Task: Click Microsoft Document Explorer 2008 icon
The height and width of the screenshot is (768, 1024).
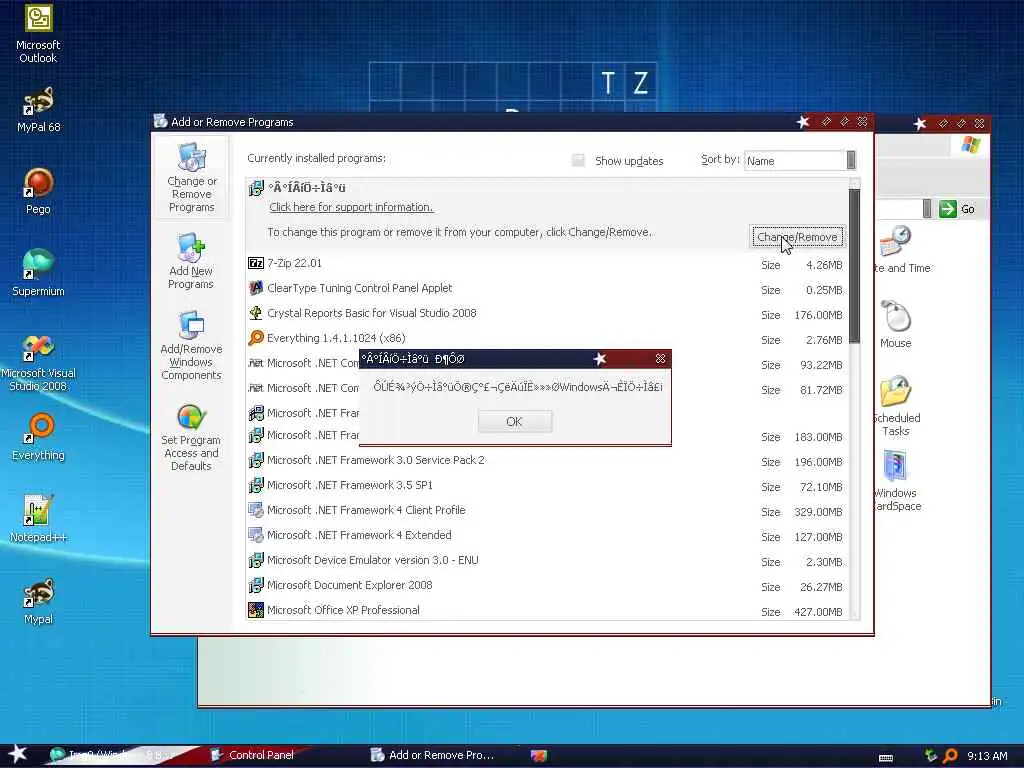Action: 256,585
